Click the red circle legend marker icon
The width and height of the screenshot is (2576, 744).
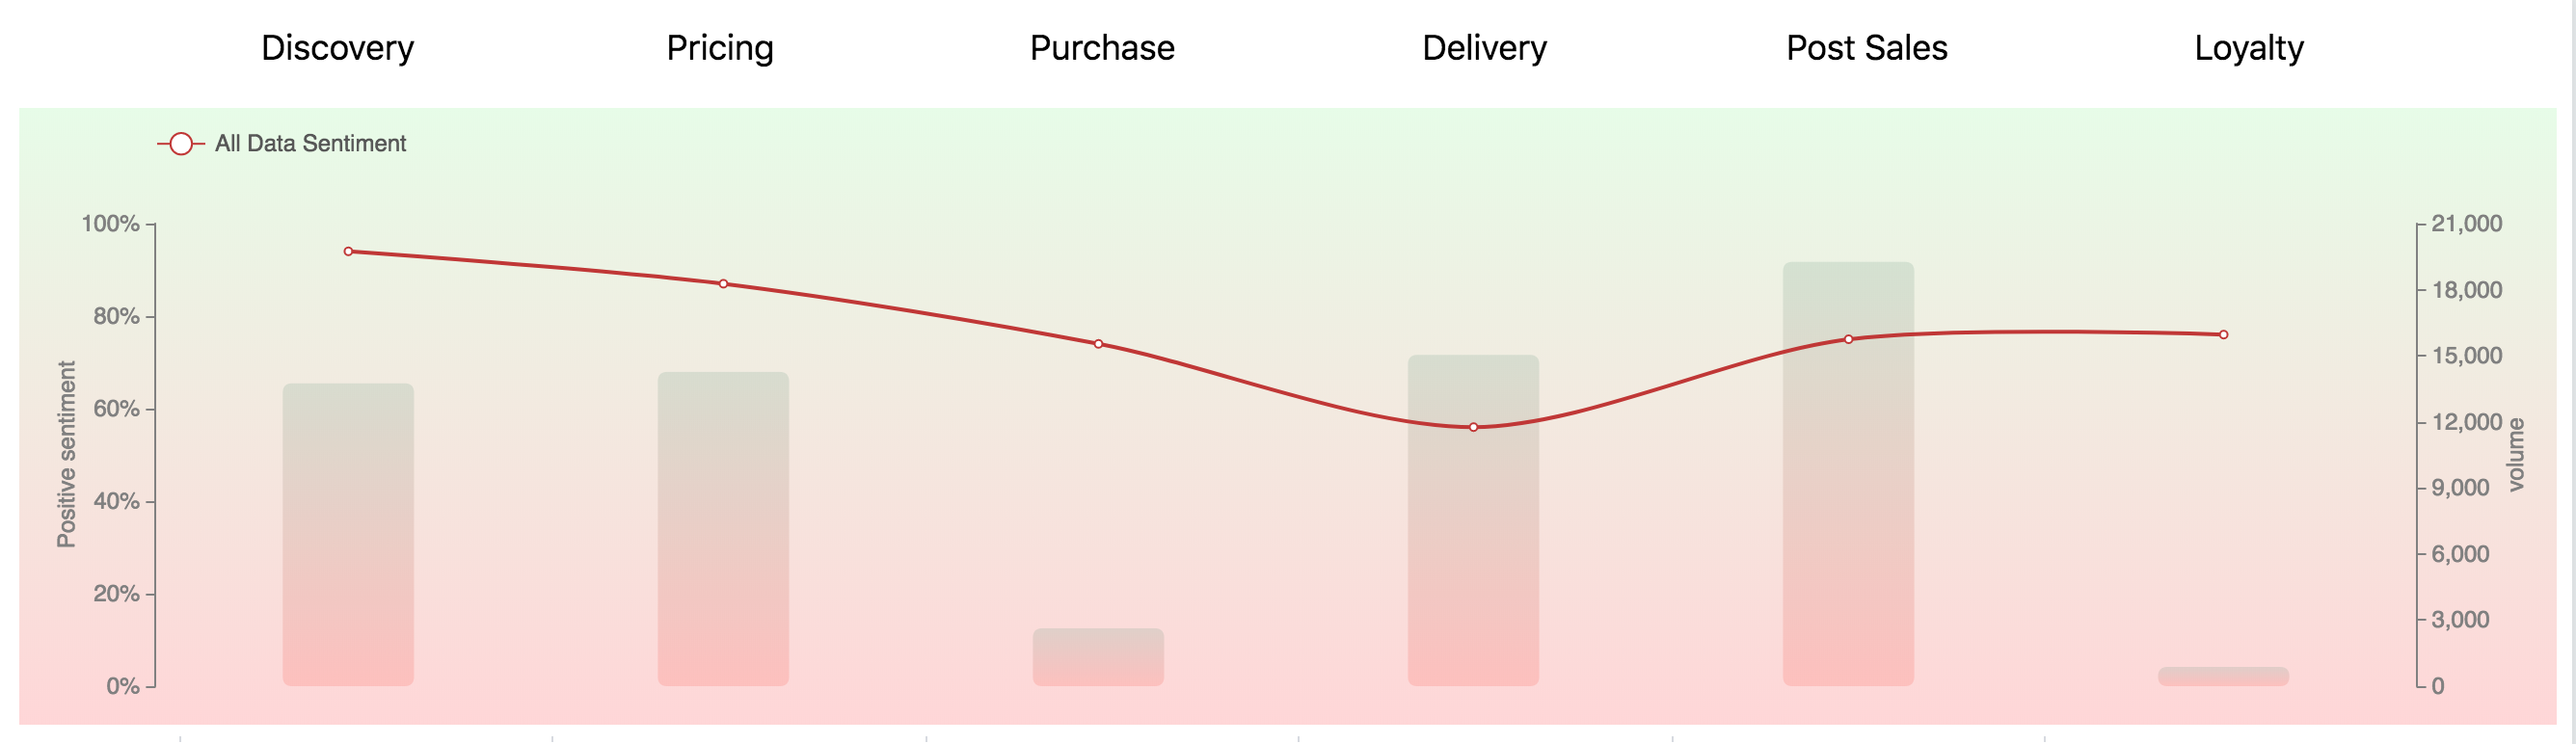181,144
